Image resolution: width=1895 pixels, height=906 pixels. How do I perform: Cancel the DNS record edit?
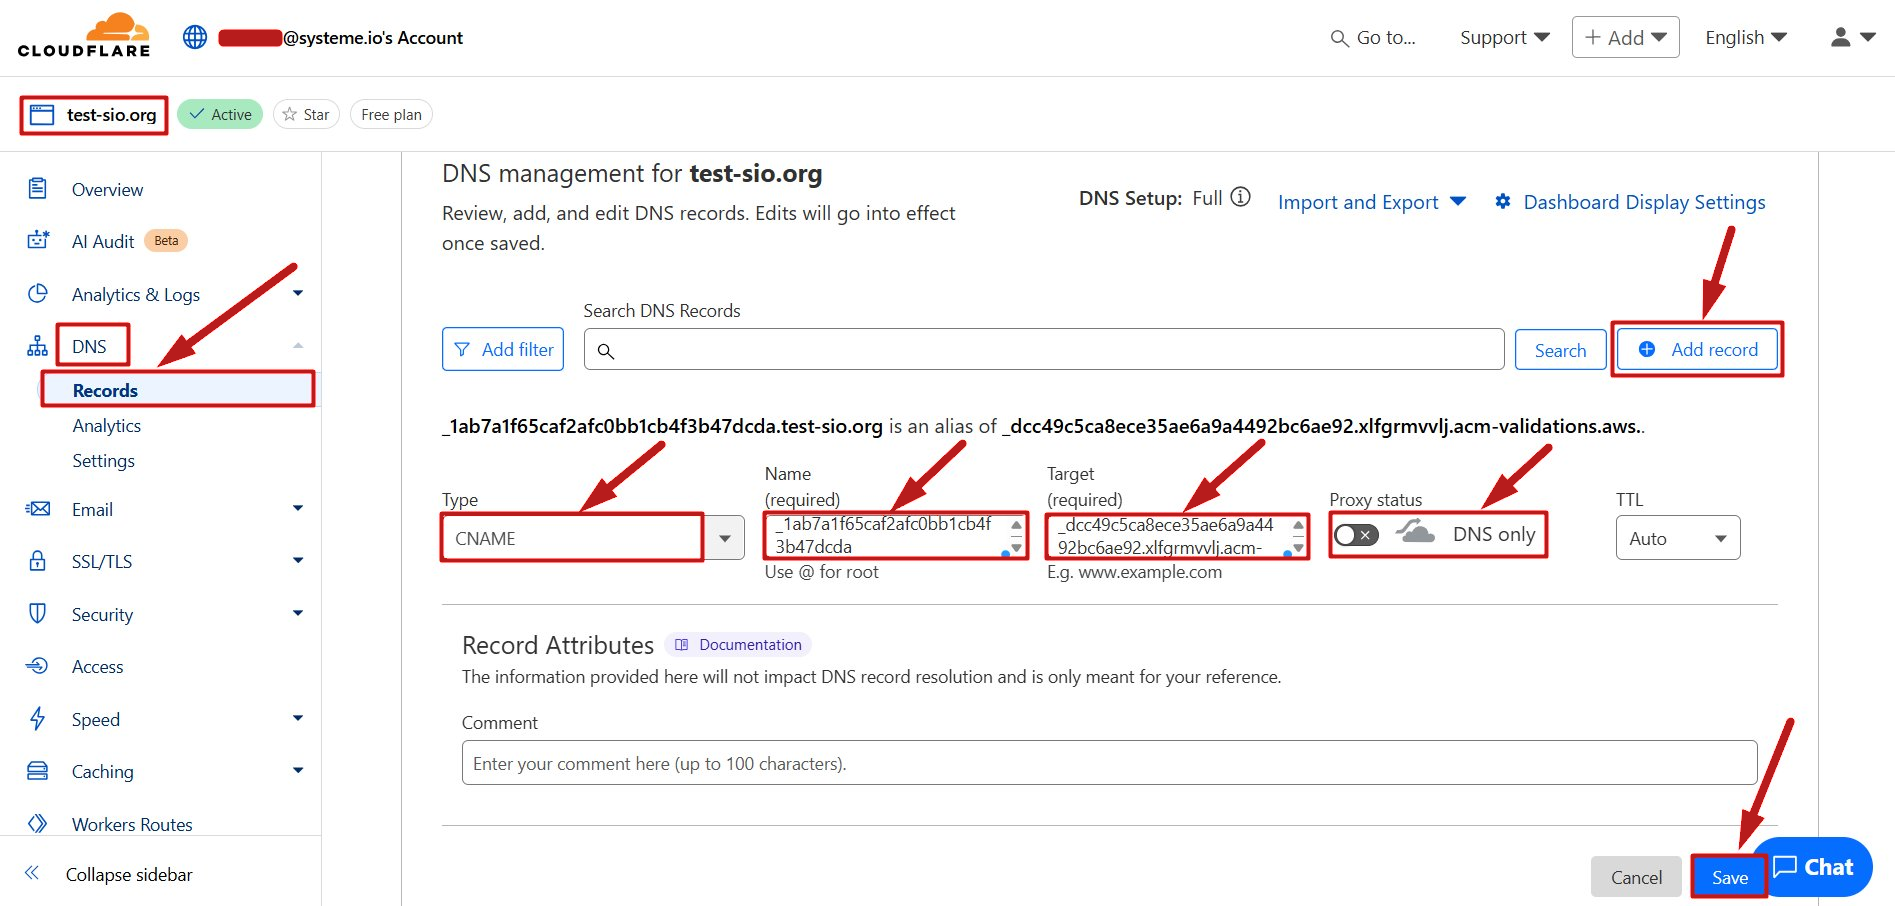point(1636,877)
